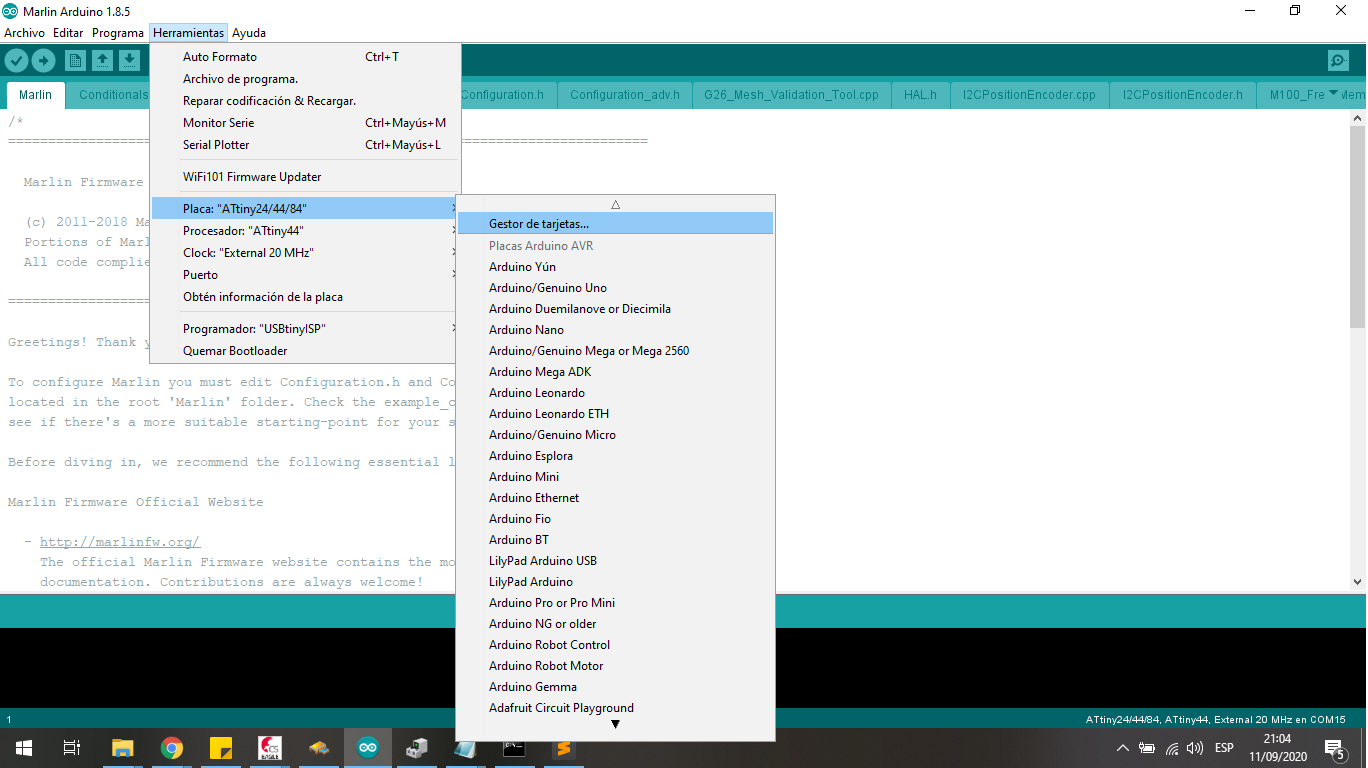Close the Herramientas menu via its title

tap(188, 33)
